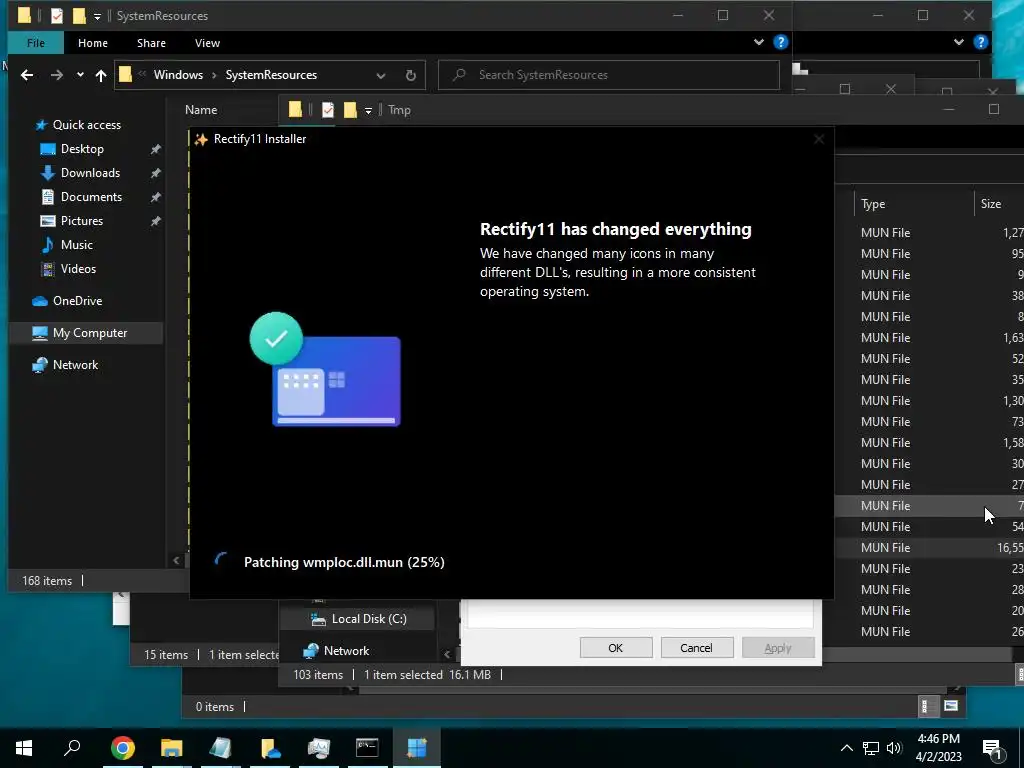Open the Windows Start menu

click(x=24, y=748)
